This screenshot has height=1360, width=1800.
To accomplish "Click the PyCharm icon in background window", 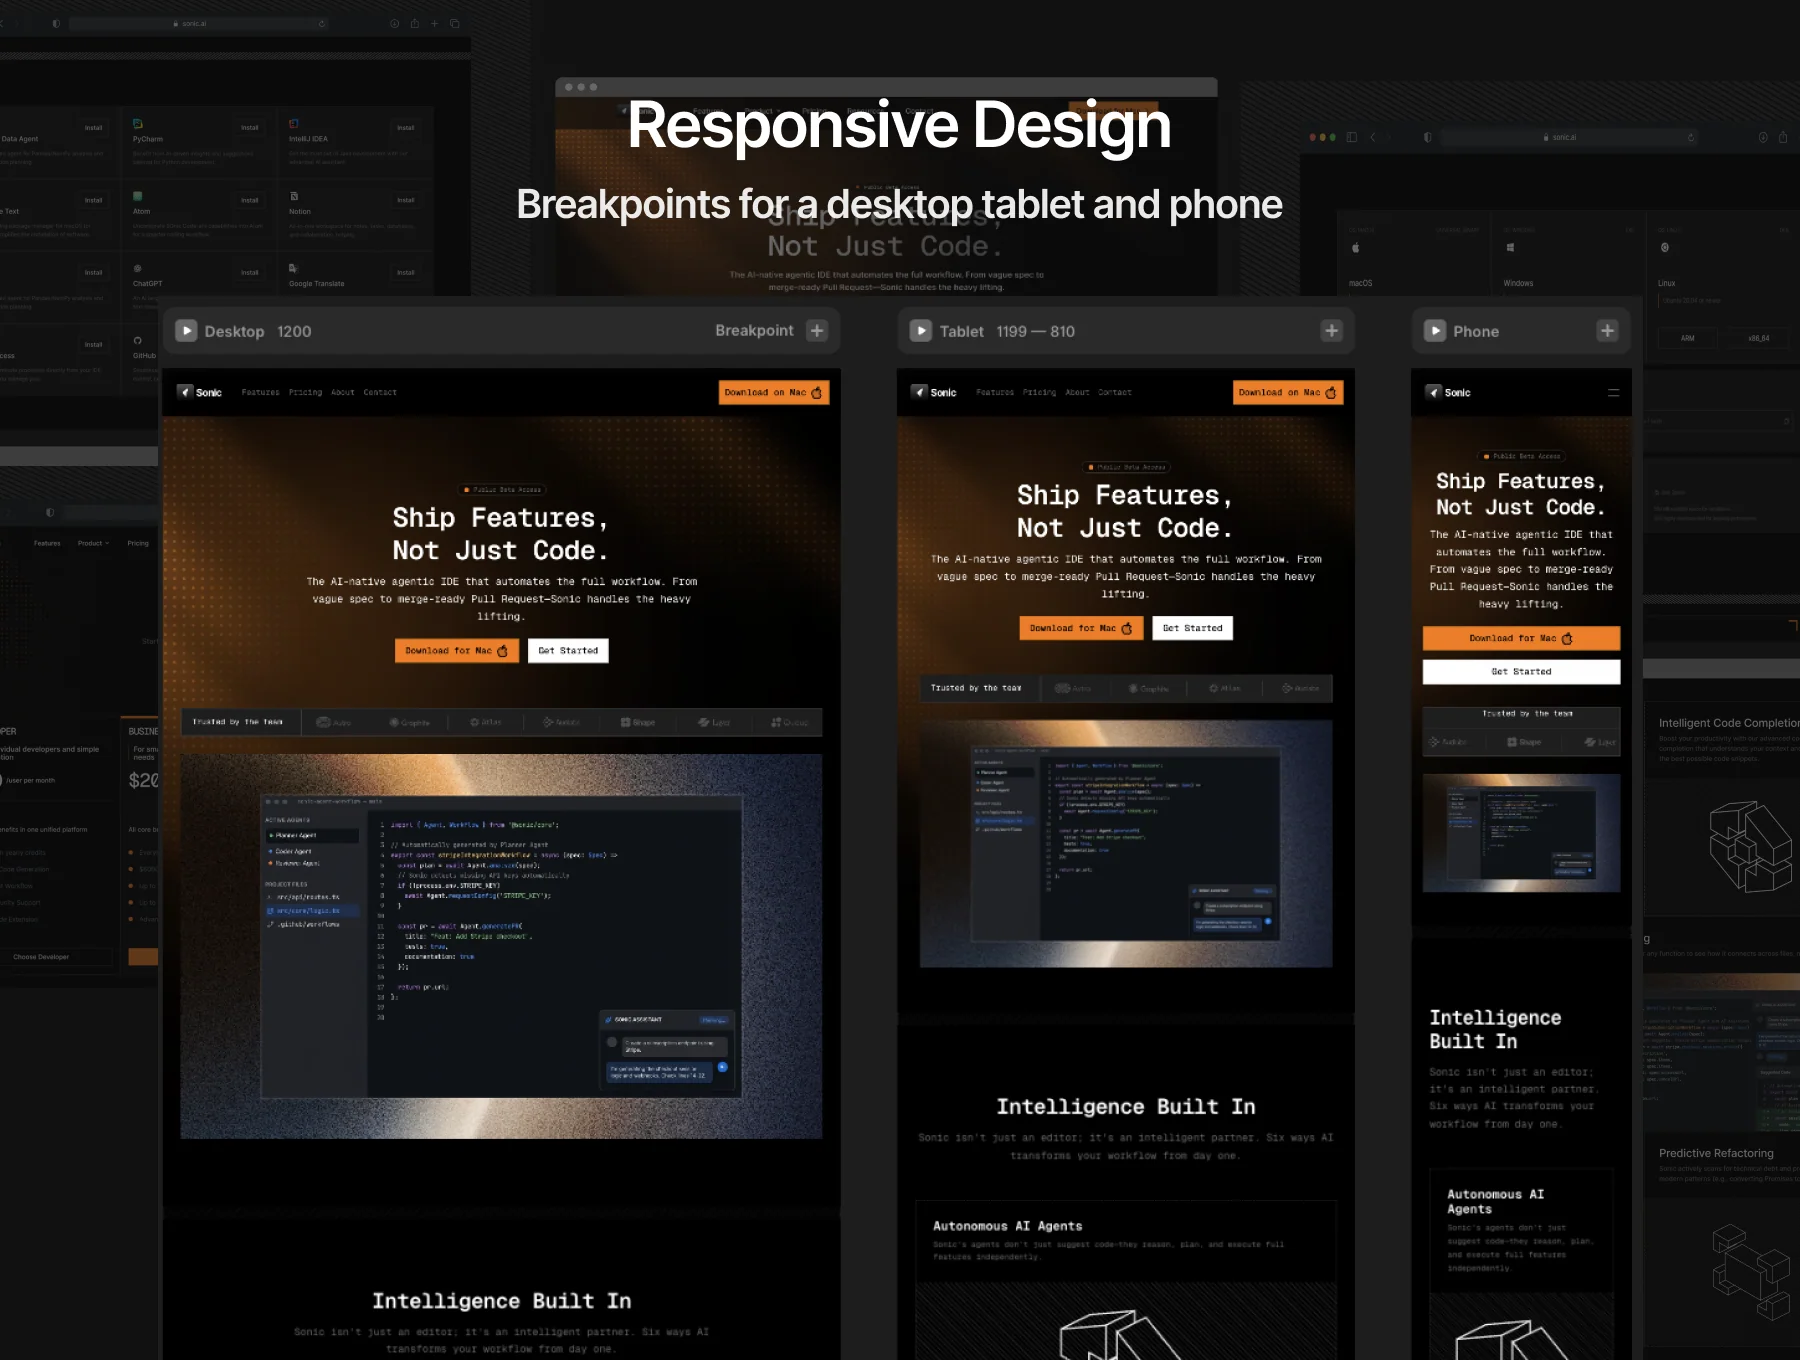I will (138, 124).
